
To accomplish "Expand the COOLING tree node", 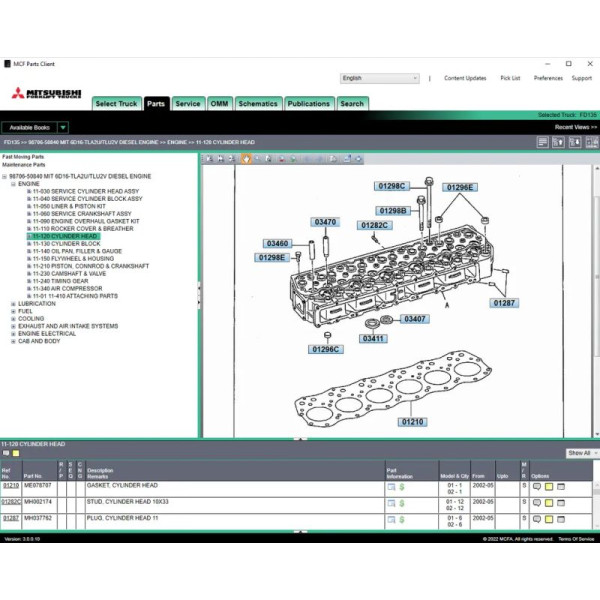I will (x=13, y=319).
